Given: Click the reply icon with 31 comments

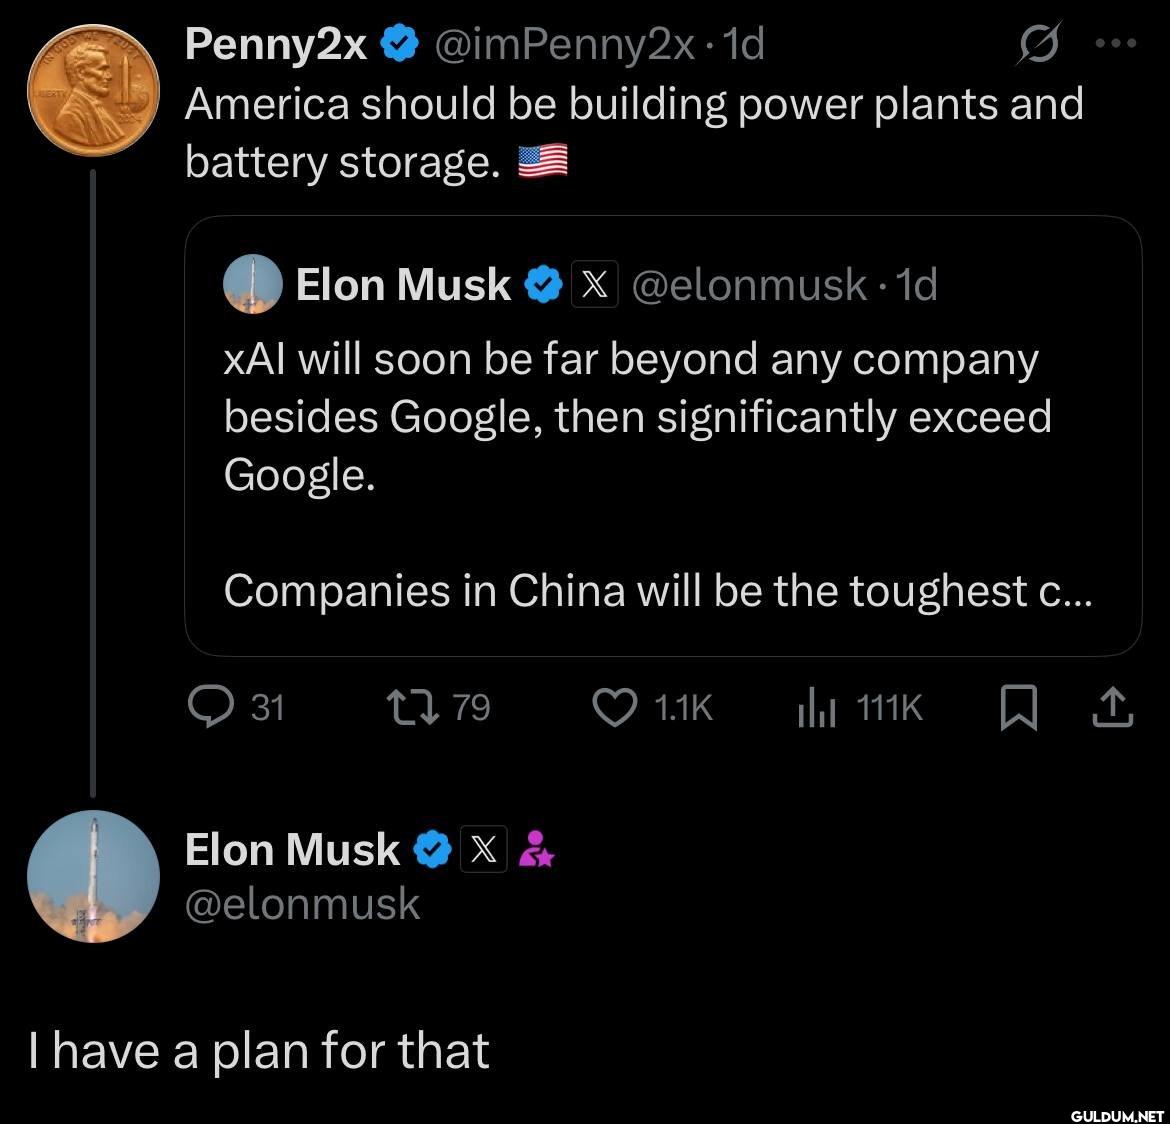Looking at the screenshot, I should coord(208,708).
